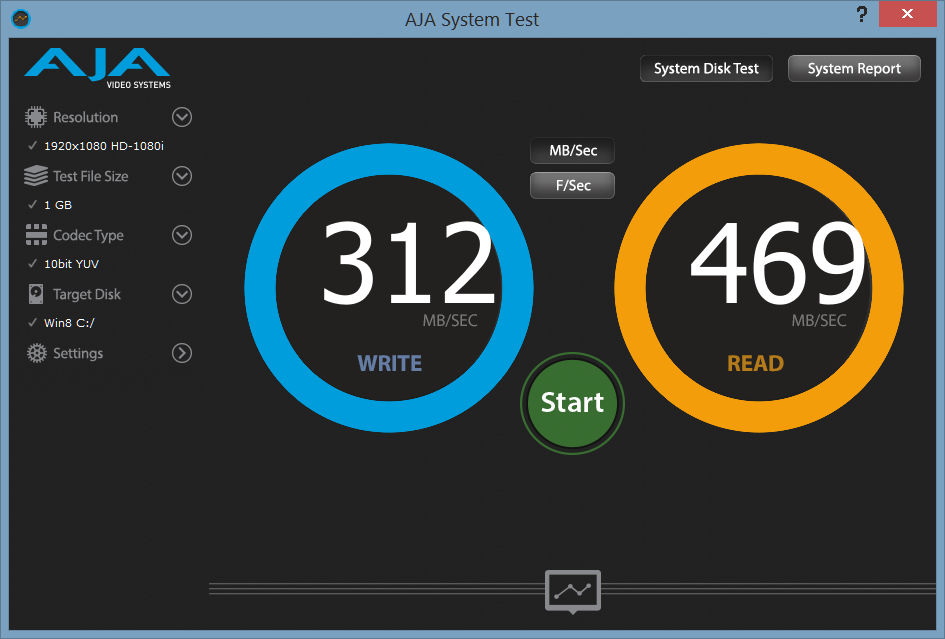Click the Settings label
Screen dimensions: 945x639
click(x=78, y=353)
